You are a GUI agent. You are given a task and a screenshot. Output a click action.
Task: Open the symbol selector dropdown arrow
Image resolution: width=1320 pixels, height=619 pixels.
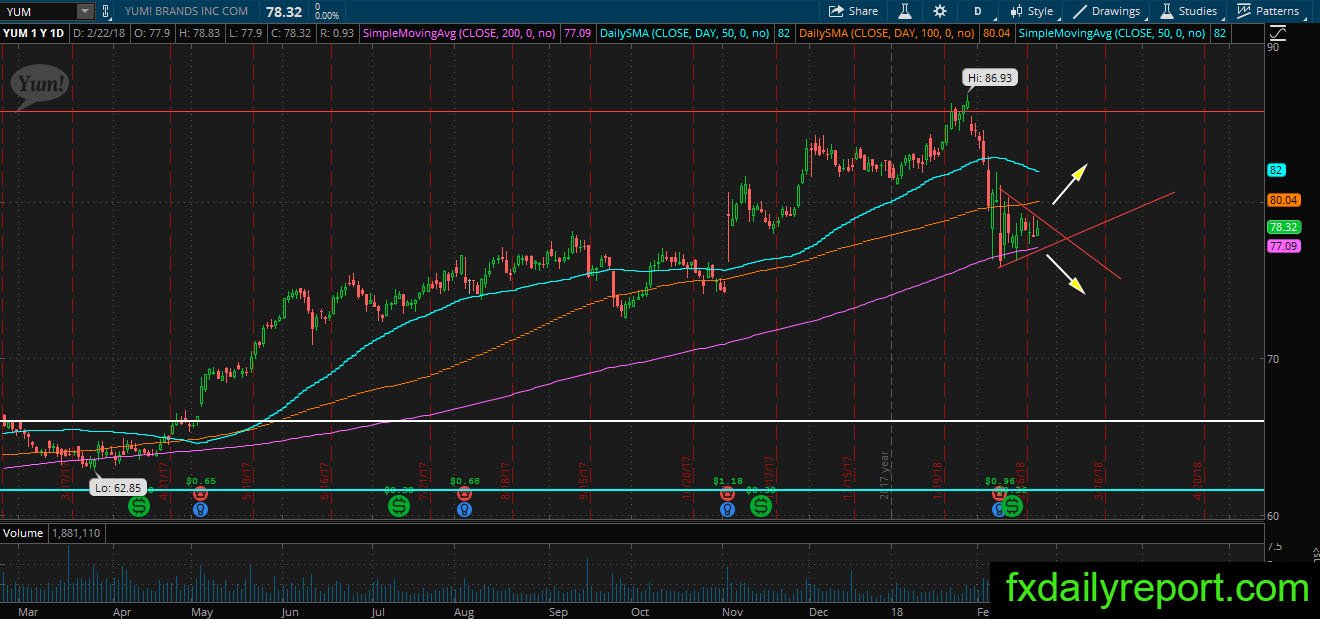coord(84,11)
